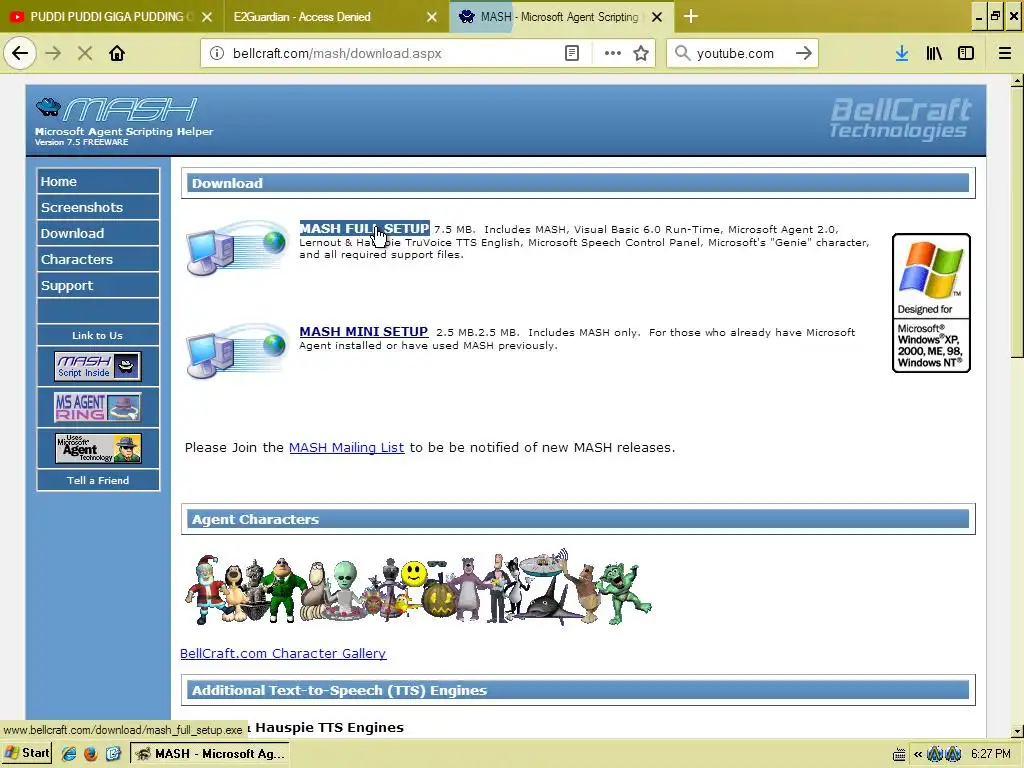
Task: Bookmark this page with the star icon
Action: [641, 53]
